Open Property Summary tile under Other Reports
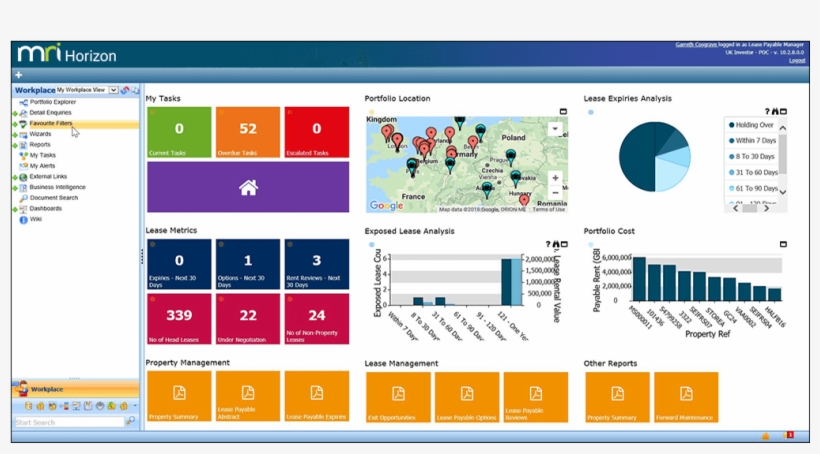 617,397
